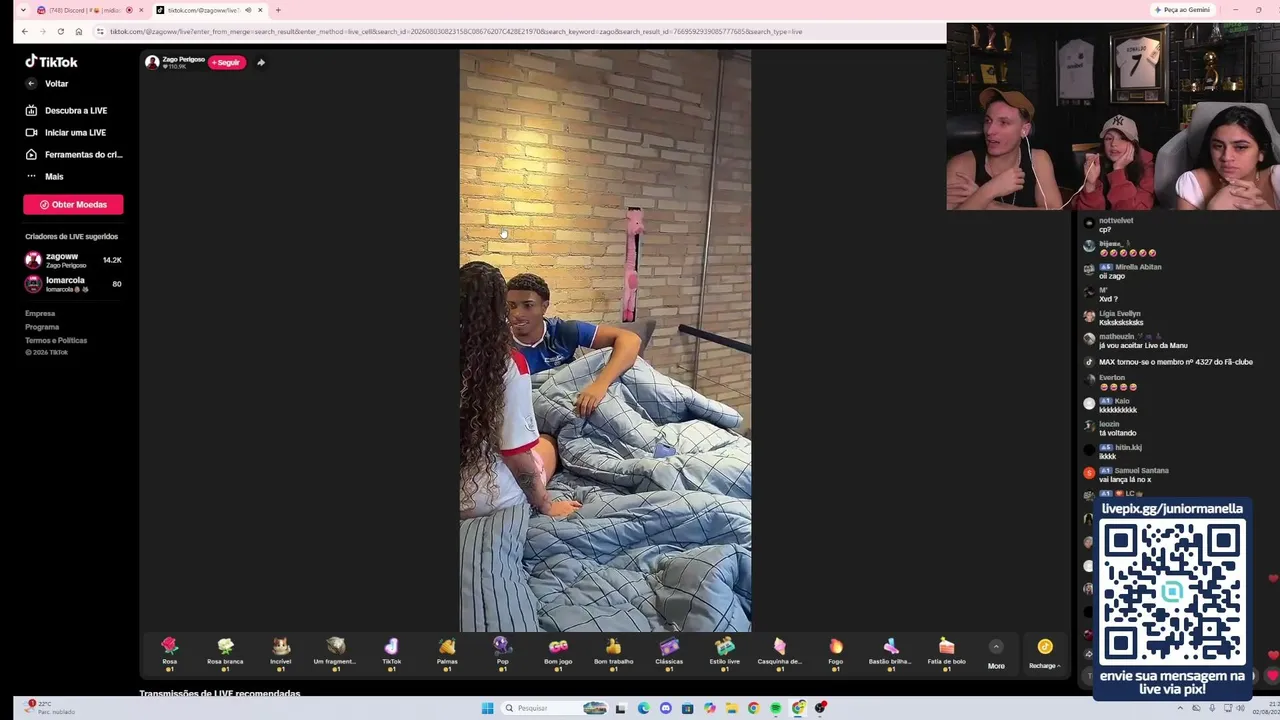Open Discord from the taskbar
Viewport: 1280px width, 720px height.
(665, 708)
